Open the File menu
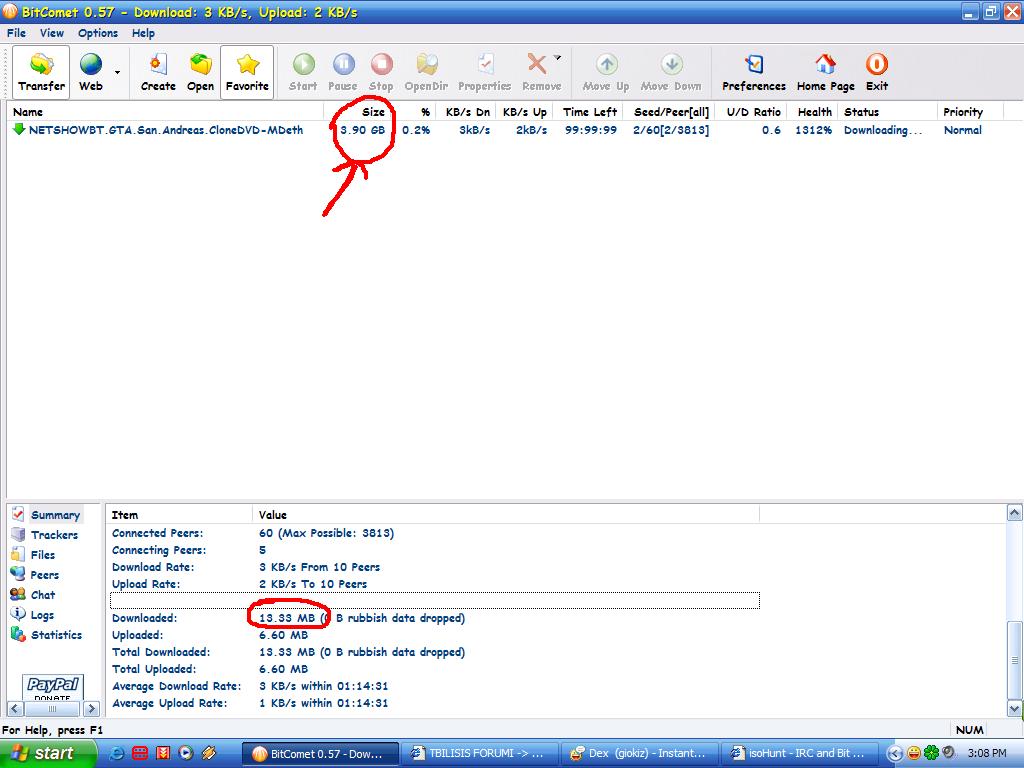Image resolution: width=1024 pixels, height=768 pixels. [16, 33]
